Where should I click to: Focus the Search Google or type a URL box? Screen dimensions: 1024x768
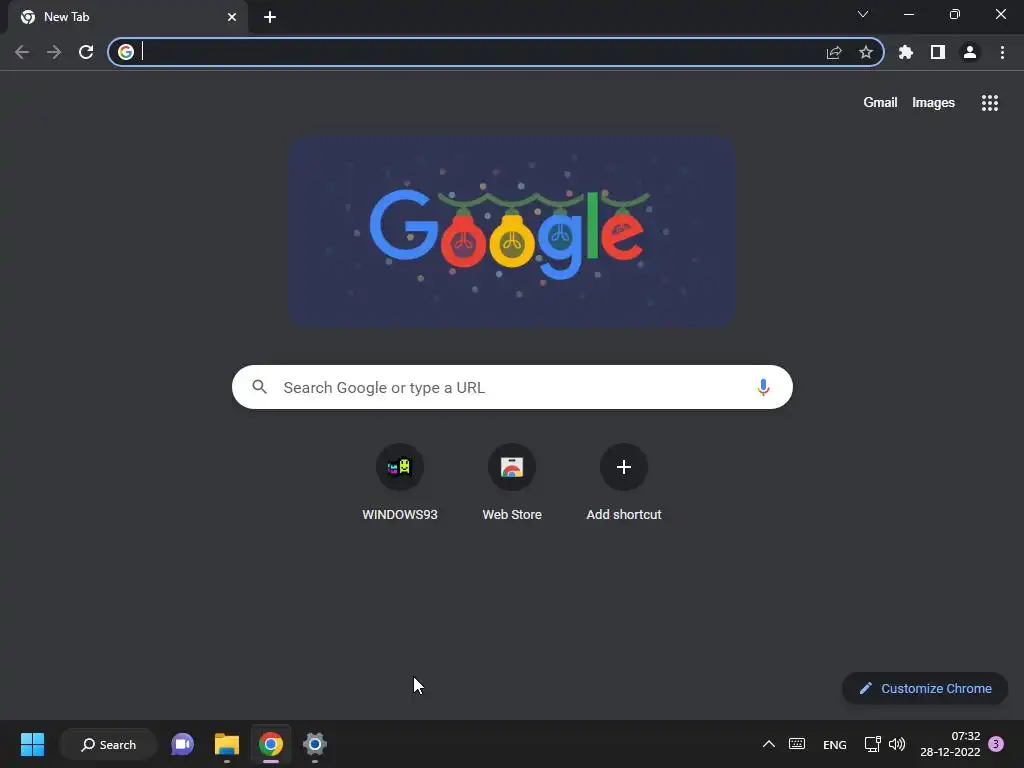click(x=512, y=387)
